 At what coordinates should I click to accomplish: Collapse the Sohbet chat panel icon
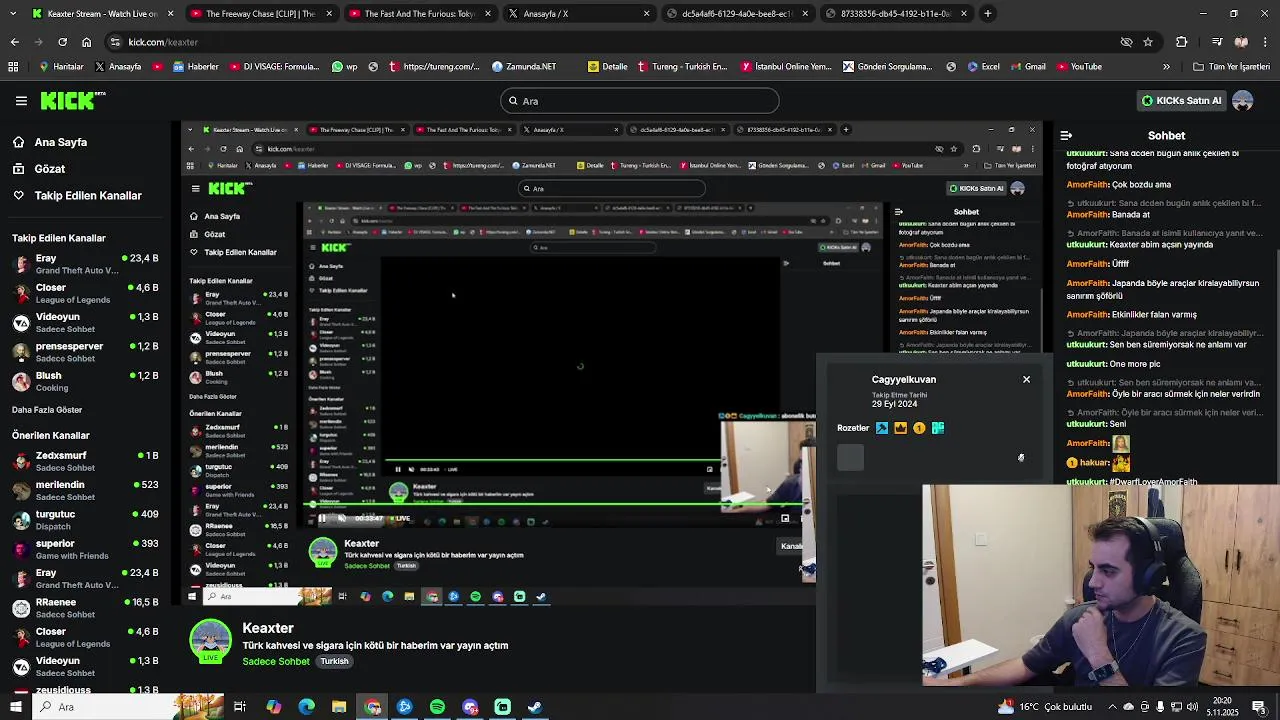(1066, 135)
